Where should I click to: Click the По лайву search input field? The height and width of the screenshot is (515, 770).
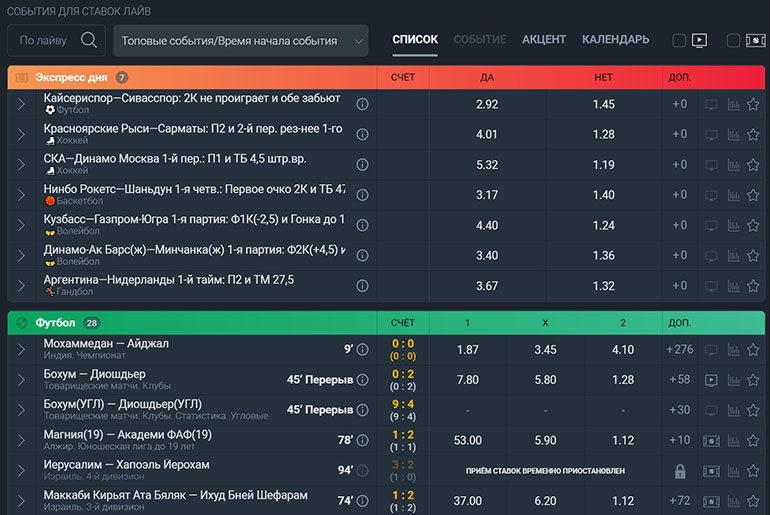44,41
